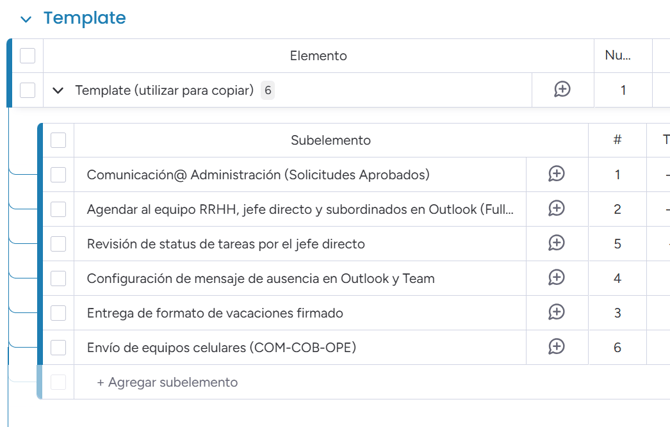Viewport: 670px width, 427px height.
Task: Click the subitem count badge 6
Action: [x=268, y=90]
